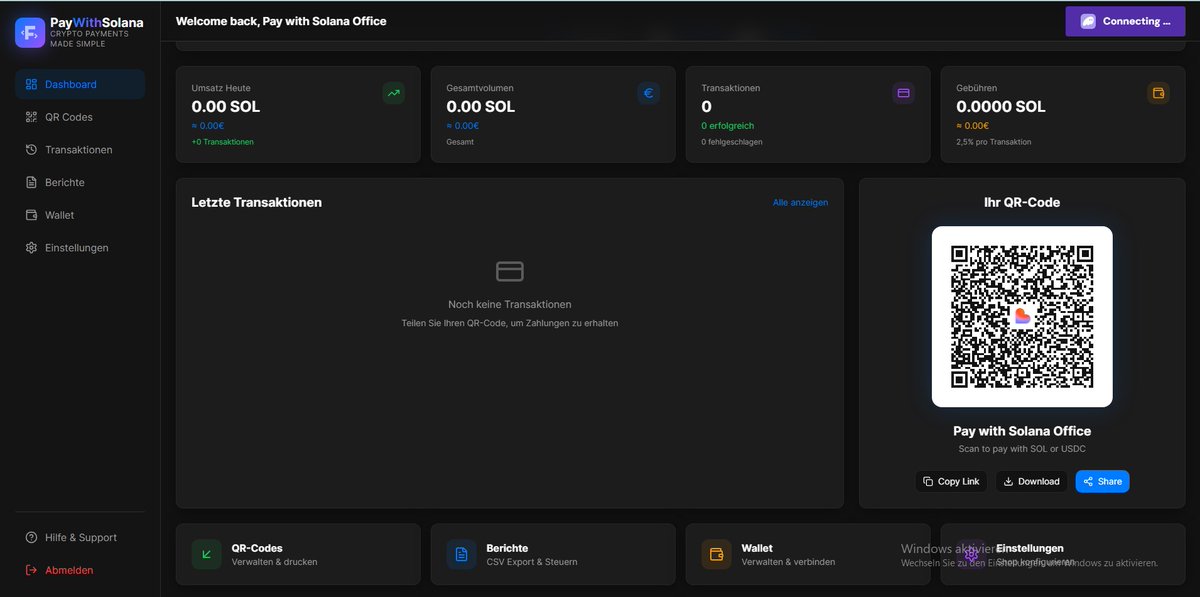
Task: Click the 'Ihr QR-Code' heading
Action: tap(1022, 202)
